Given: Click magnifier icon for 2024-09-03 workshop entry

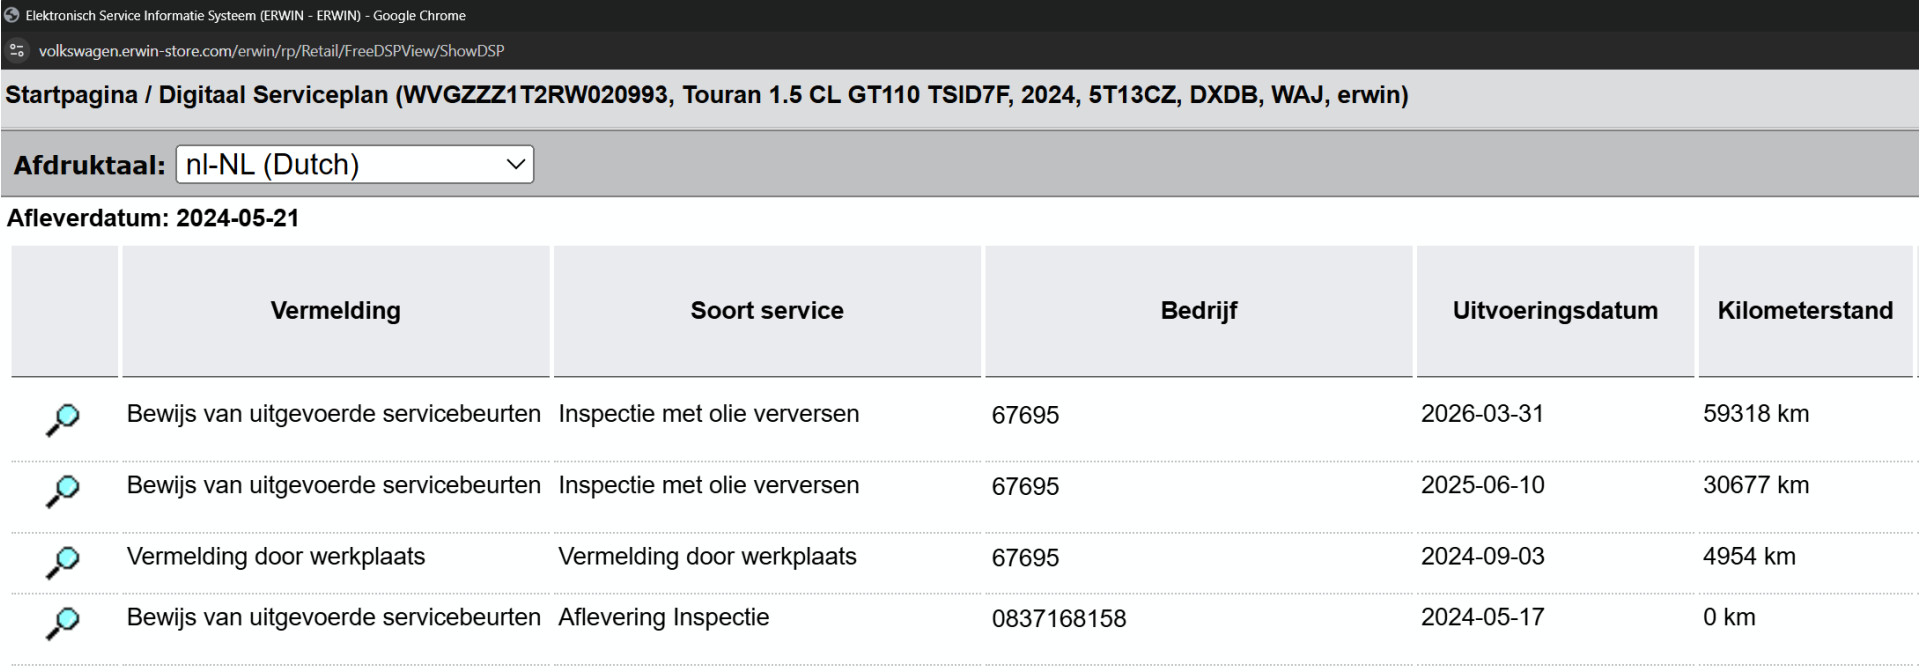Looking at the screenshot, I should pyautogui.click(x=63, y=563).
